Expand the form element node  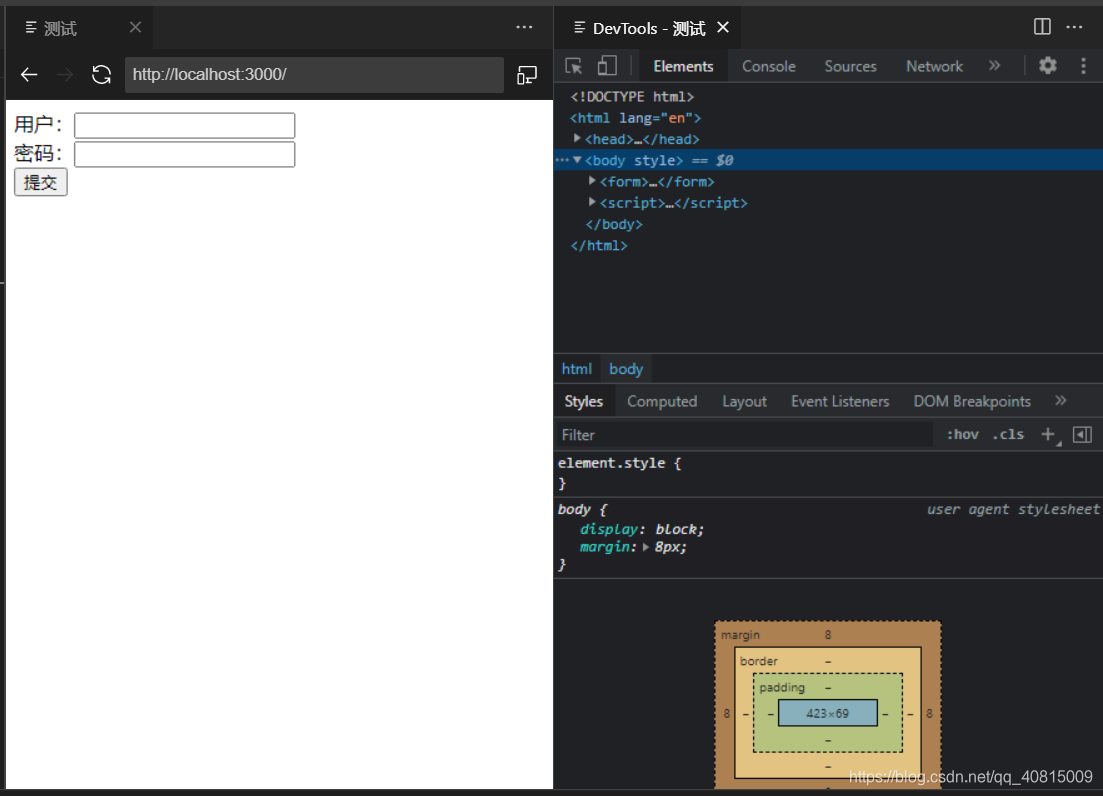coord(592,181)
